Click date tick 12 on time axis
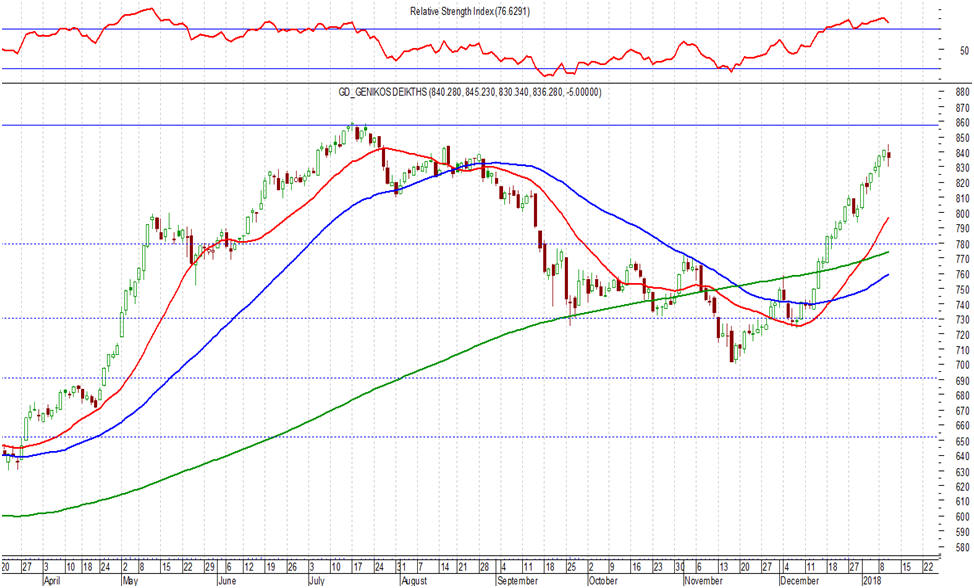The width and height of the screenshot is (974, 588). click(x=249, y=567)
